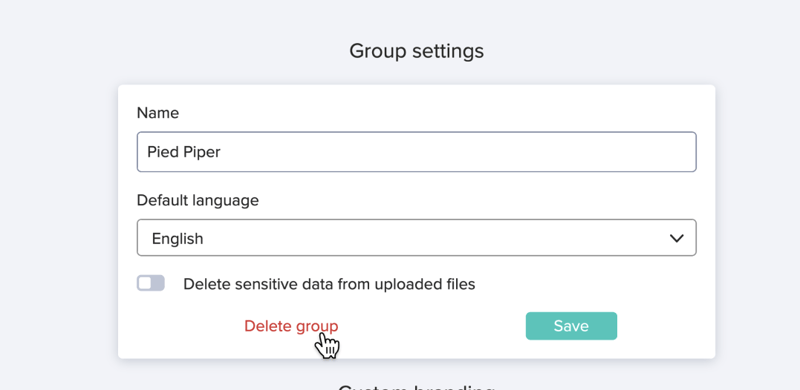The width and height of the screenshot is (800, 390).
Task: Click the 'Delete sensitive data from uploaded files' label
Action: 329,284
